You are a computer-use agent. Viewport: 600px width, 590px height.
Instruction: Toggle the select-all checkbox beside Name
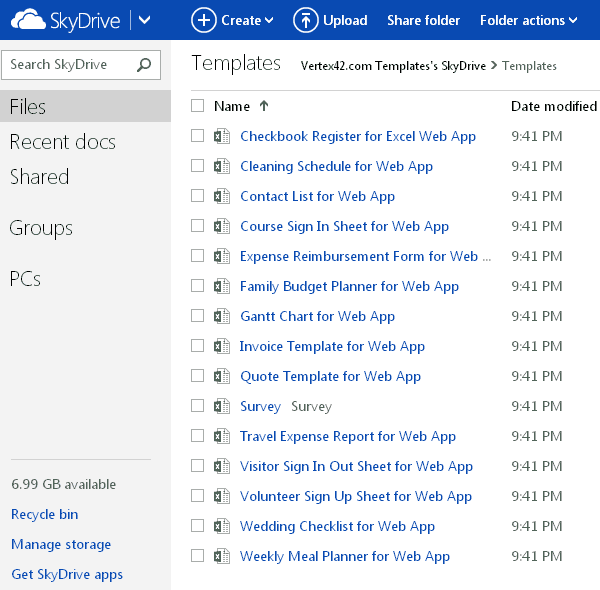pos(197,106)
